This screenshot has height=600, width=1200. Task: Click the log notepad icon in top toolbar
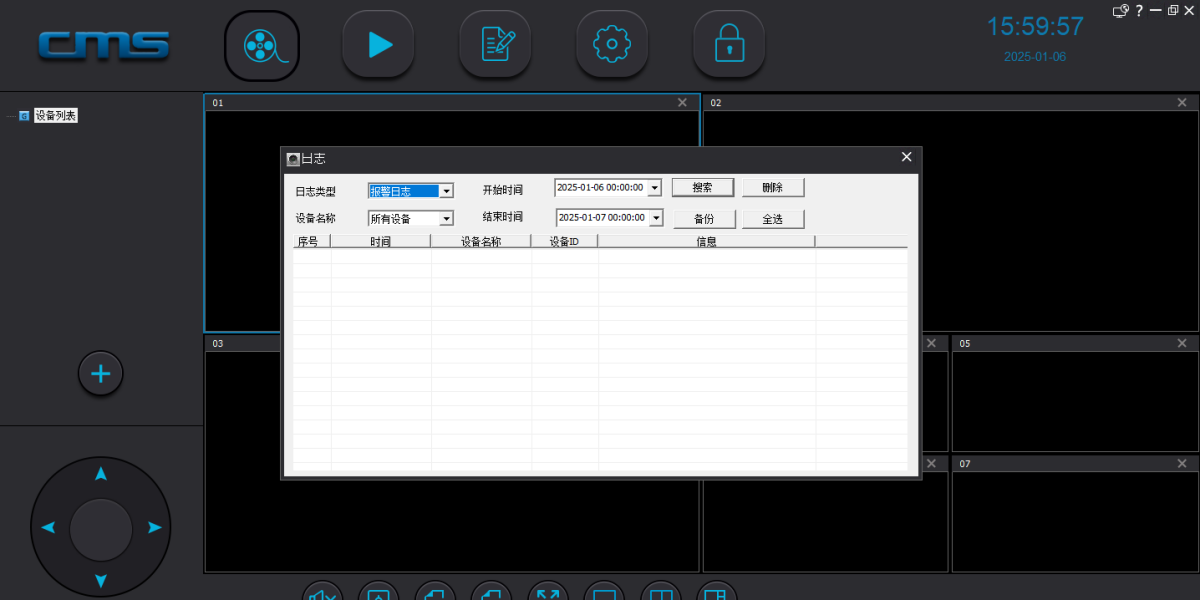pos(495,45)
